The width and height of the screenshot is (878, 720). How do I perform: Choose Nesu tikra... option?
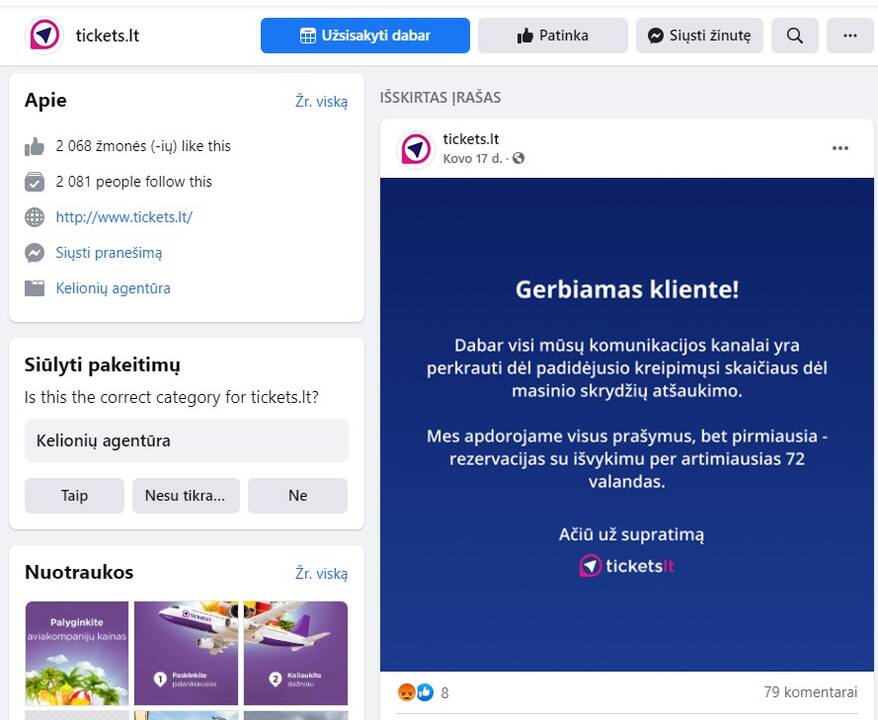pyautogui.click(x=186, y=495)
